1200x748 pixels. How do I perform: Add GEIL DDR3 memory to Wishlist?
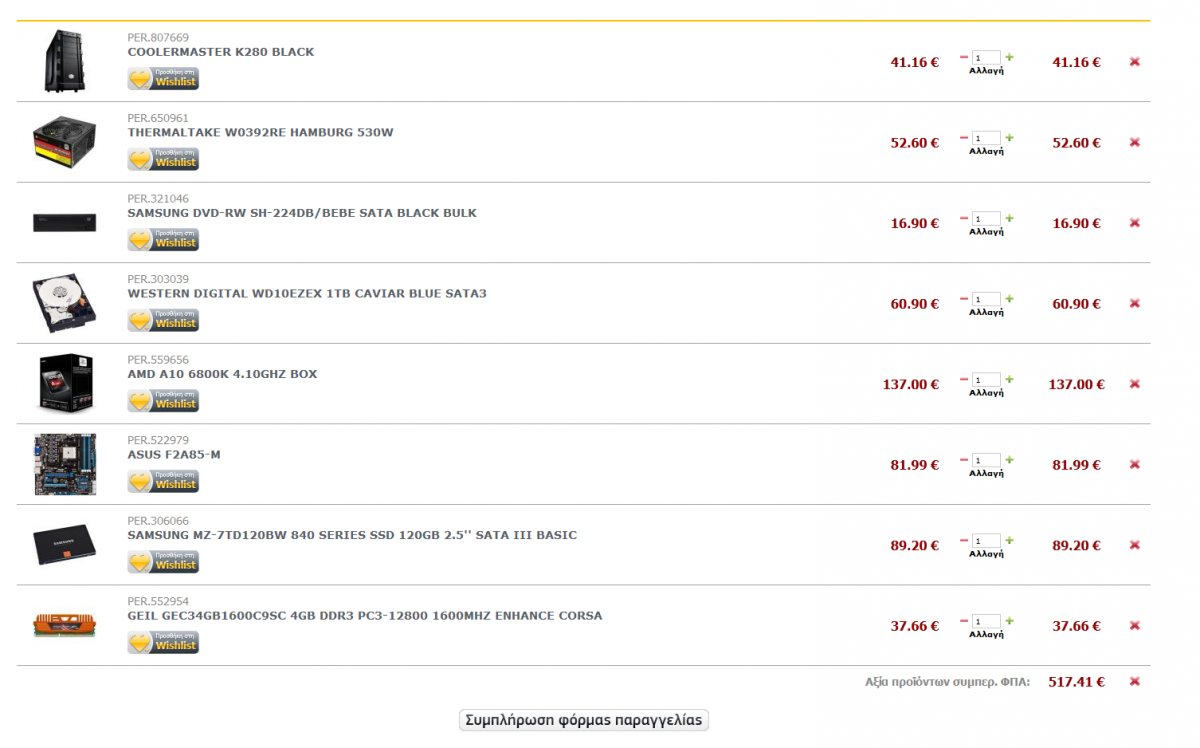tap(163, 642)
